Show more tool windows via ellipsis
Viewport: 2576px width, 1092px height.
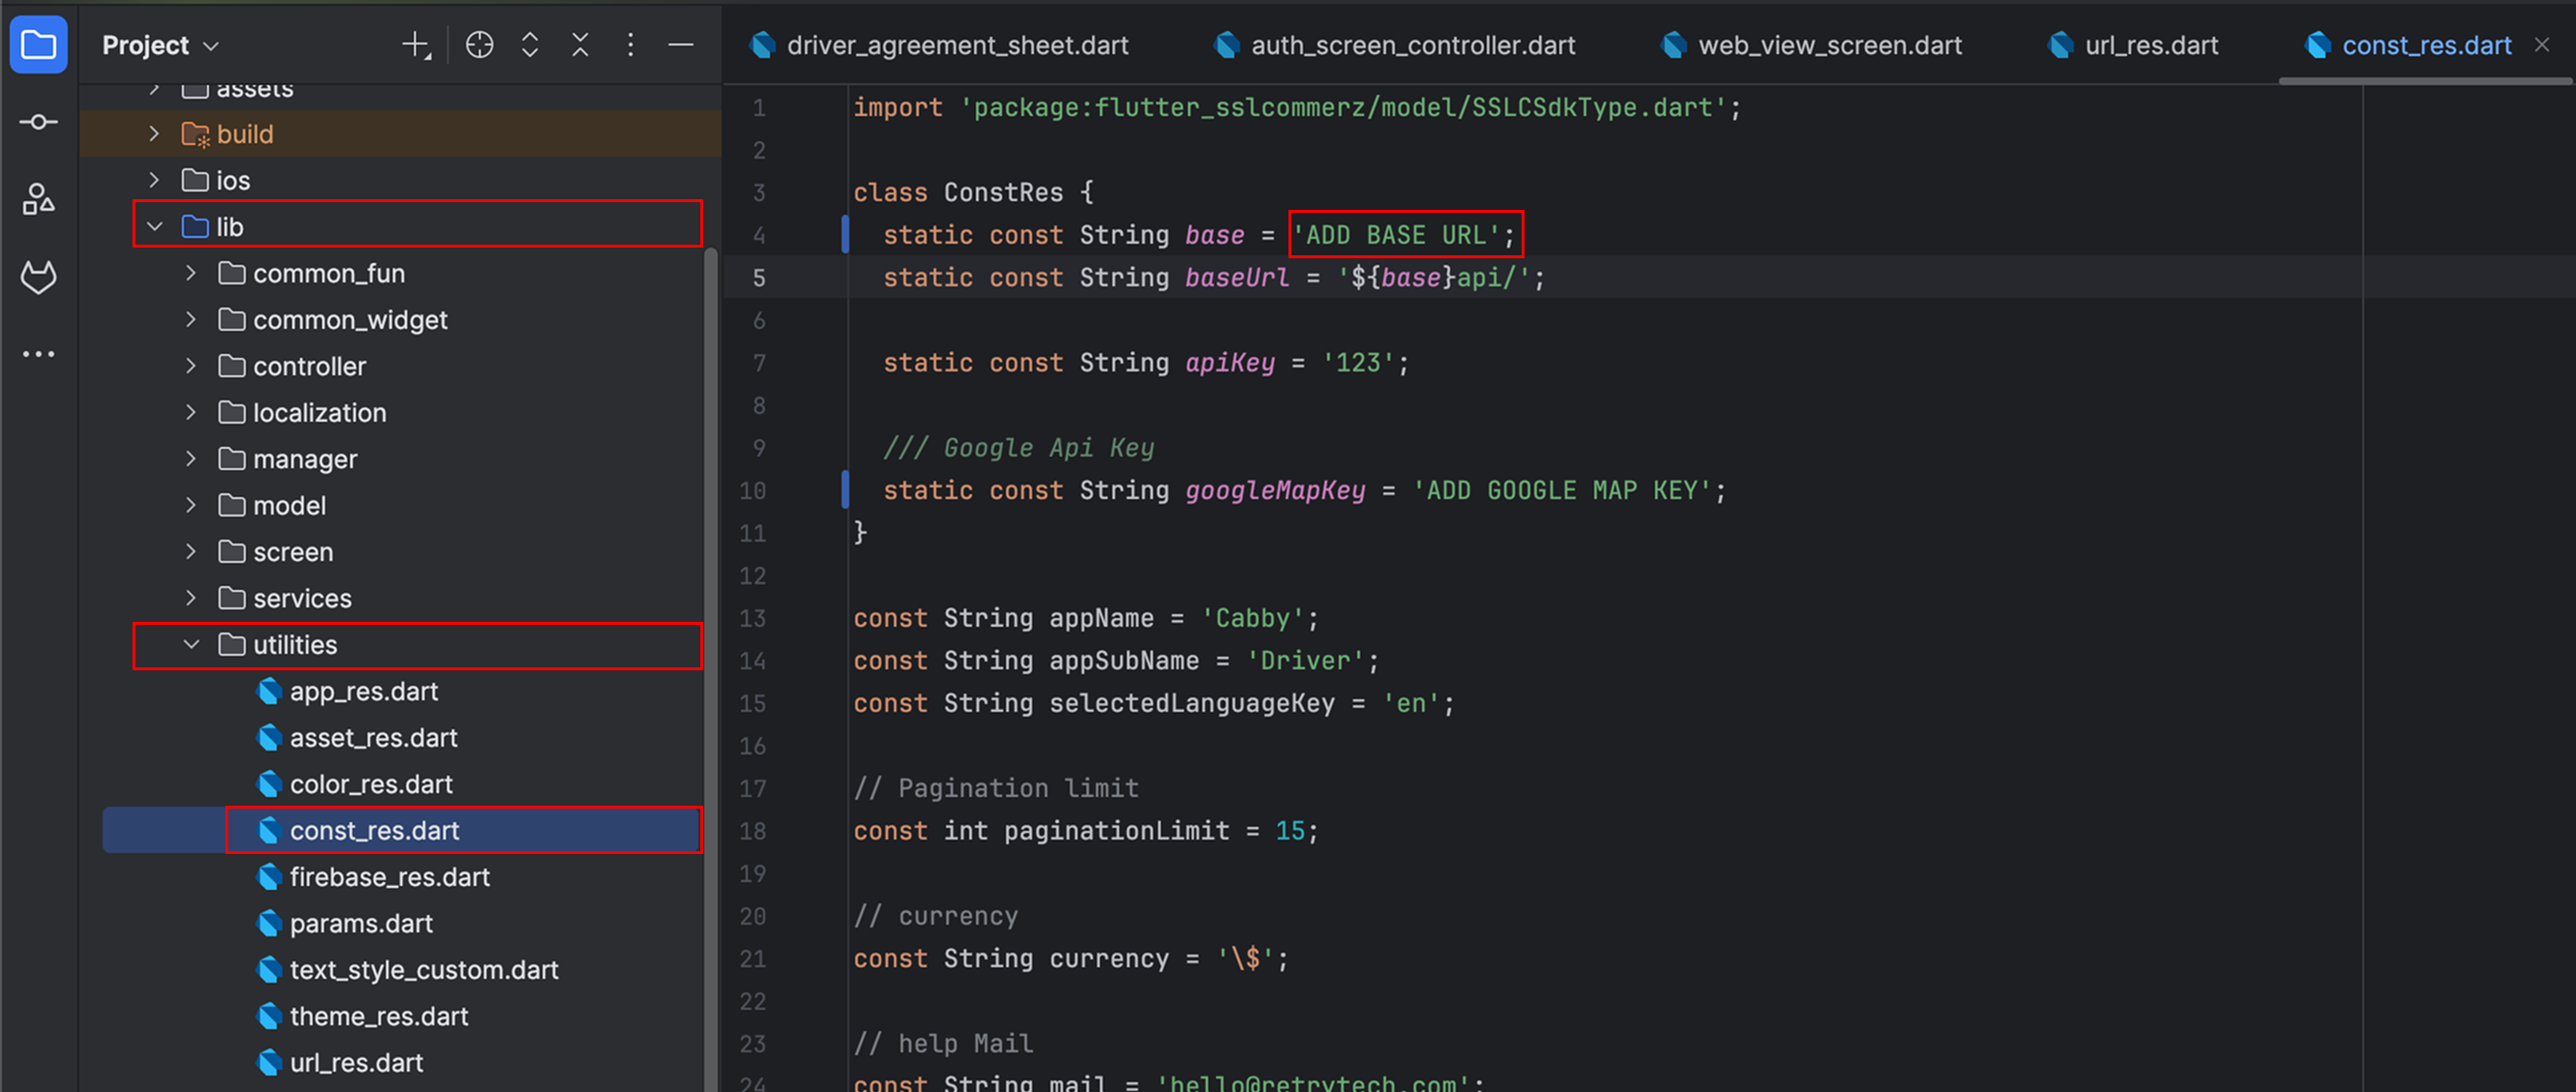pyautogui.click(x=38, y=354)
